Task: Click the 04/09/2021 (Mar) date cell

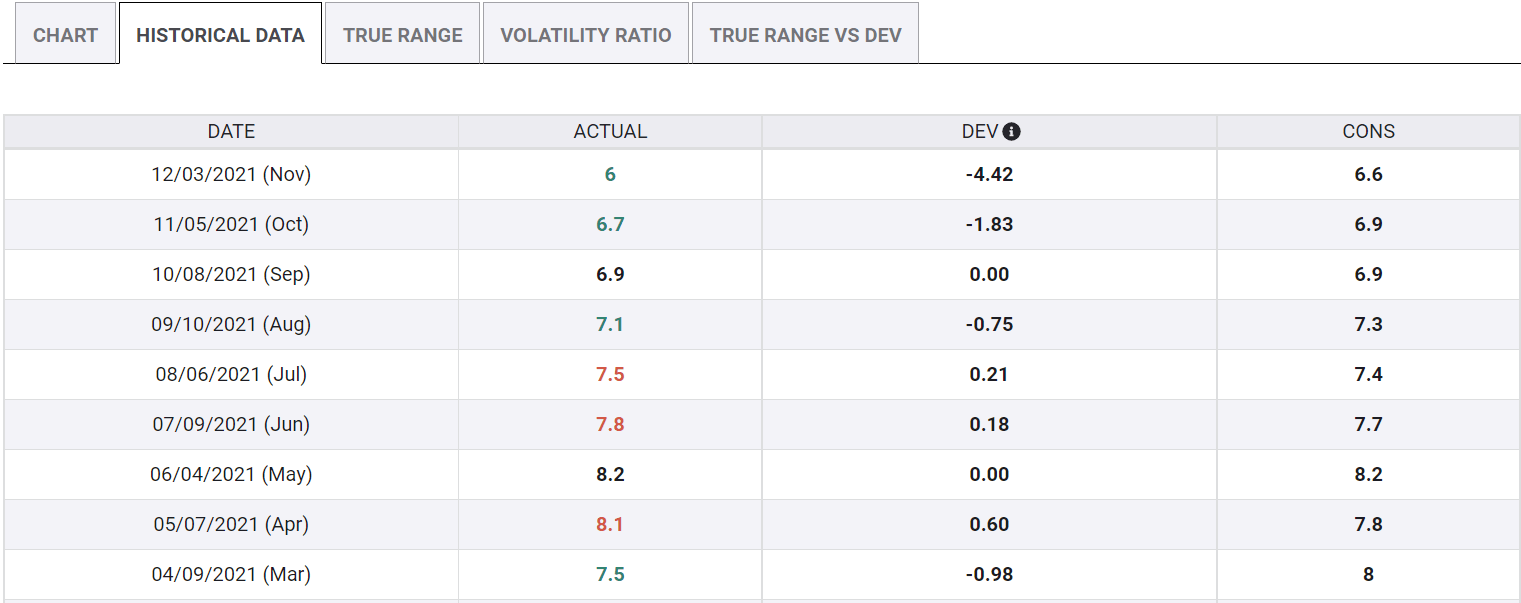Action: (x=231, y=574)
